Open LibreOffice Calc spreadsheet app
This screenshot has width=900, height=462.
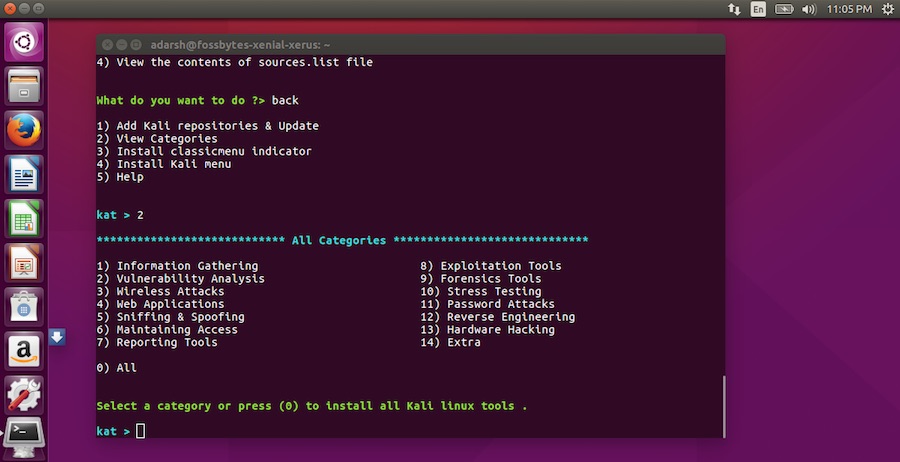(23, 218)
